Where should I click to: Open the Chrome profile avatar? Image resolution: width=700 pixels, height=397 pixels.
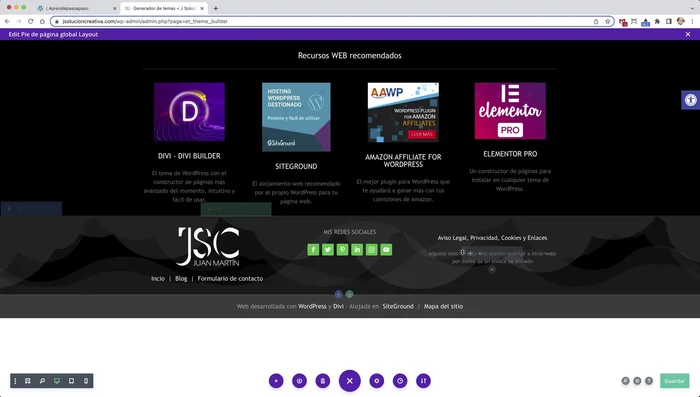point(680,21)
